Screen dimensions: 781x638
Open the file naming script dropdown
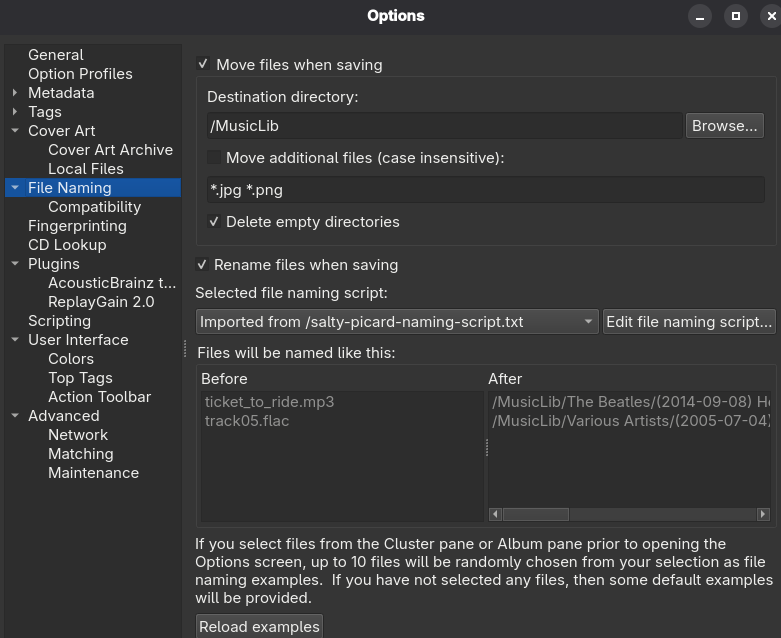[397, 322]
